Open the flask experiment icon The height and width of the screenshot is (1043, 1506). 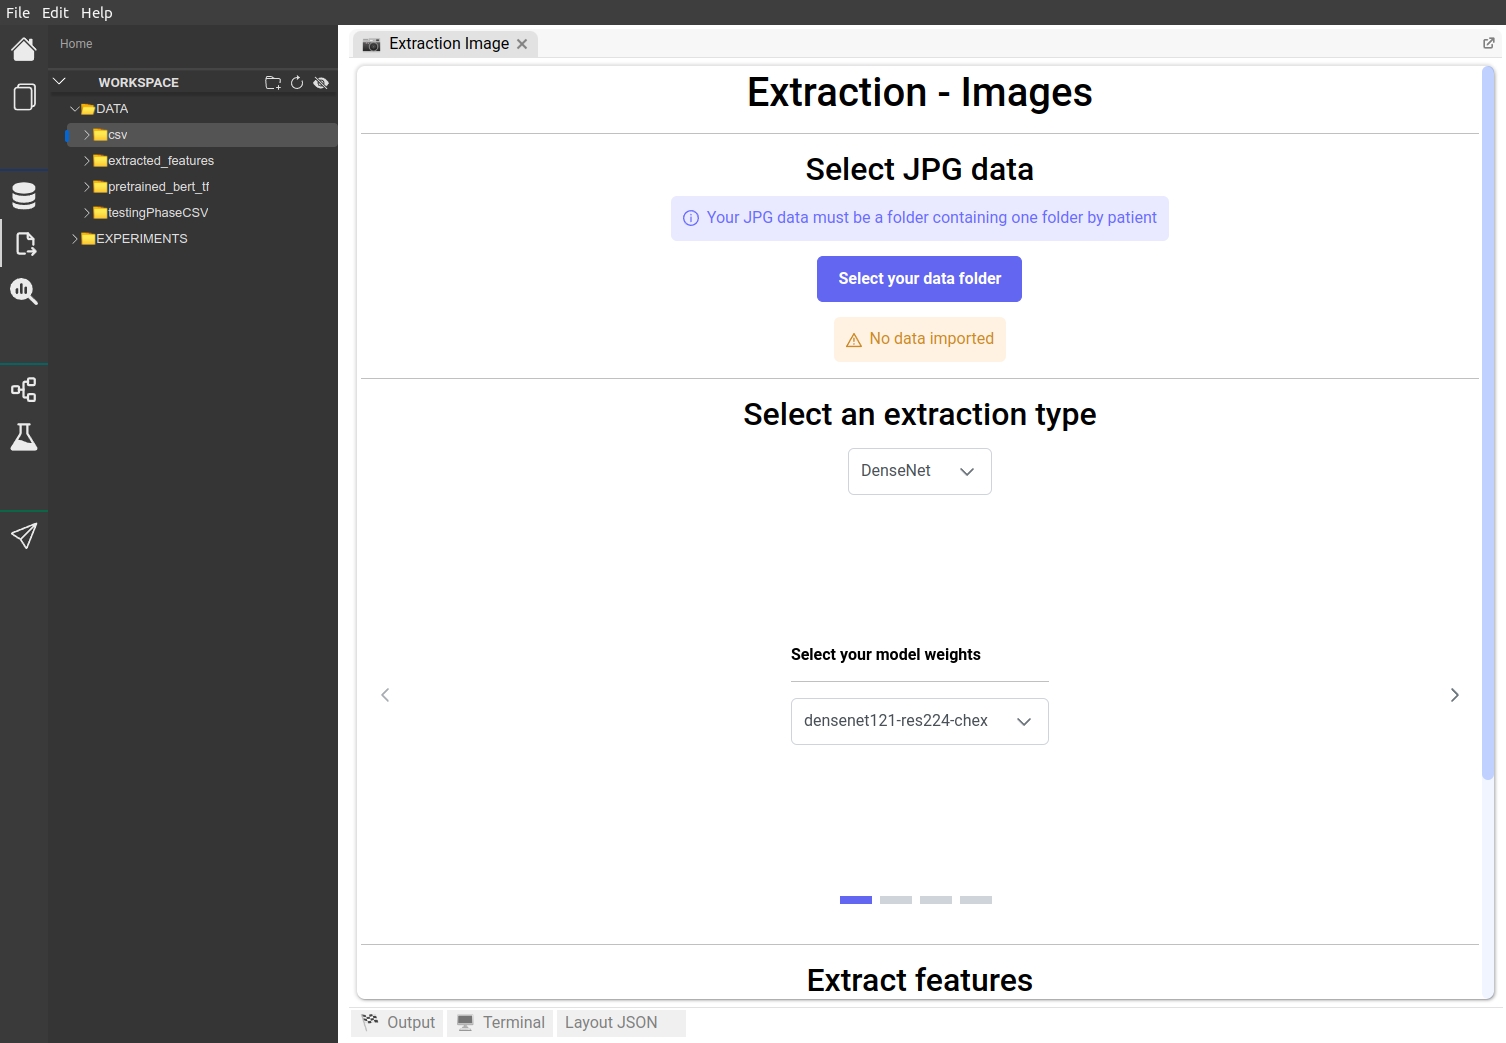[x=24, y=437]
